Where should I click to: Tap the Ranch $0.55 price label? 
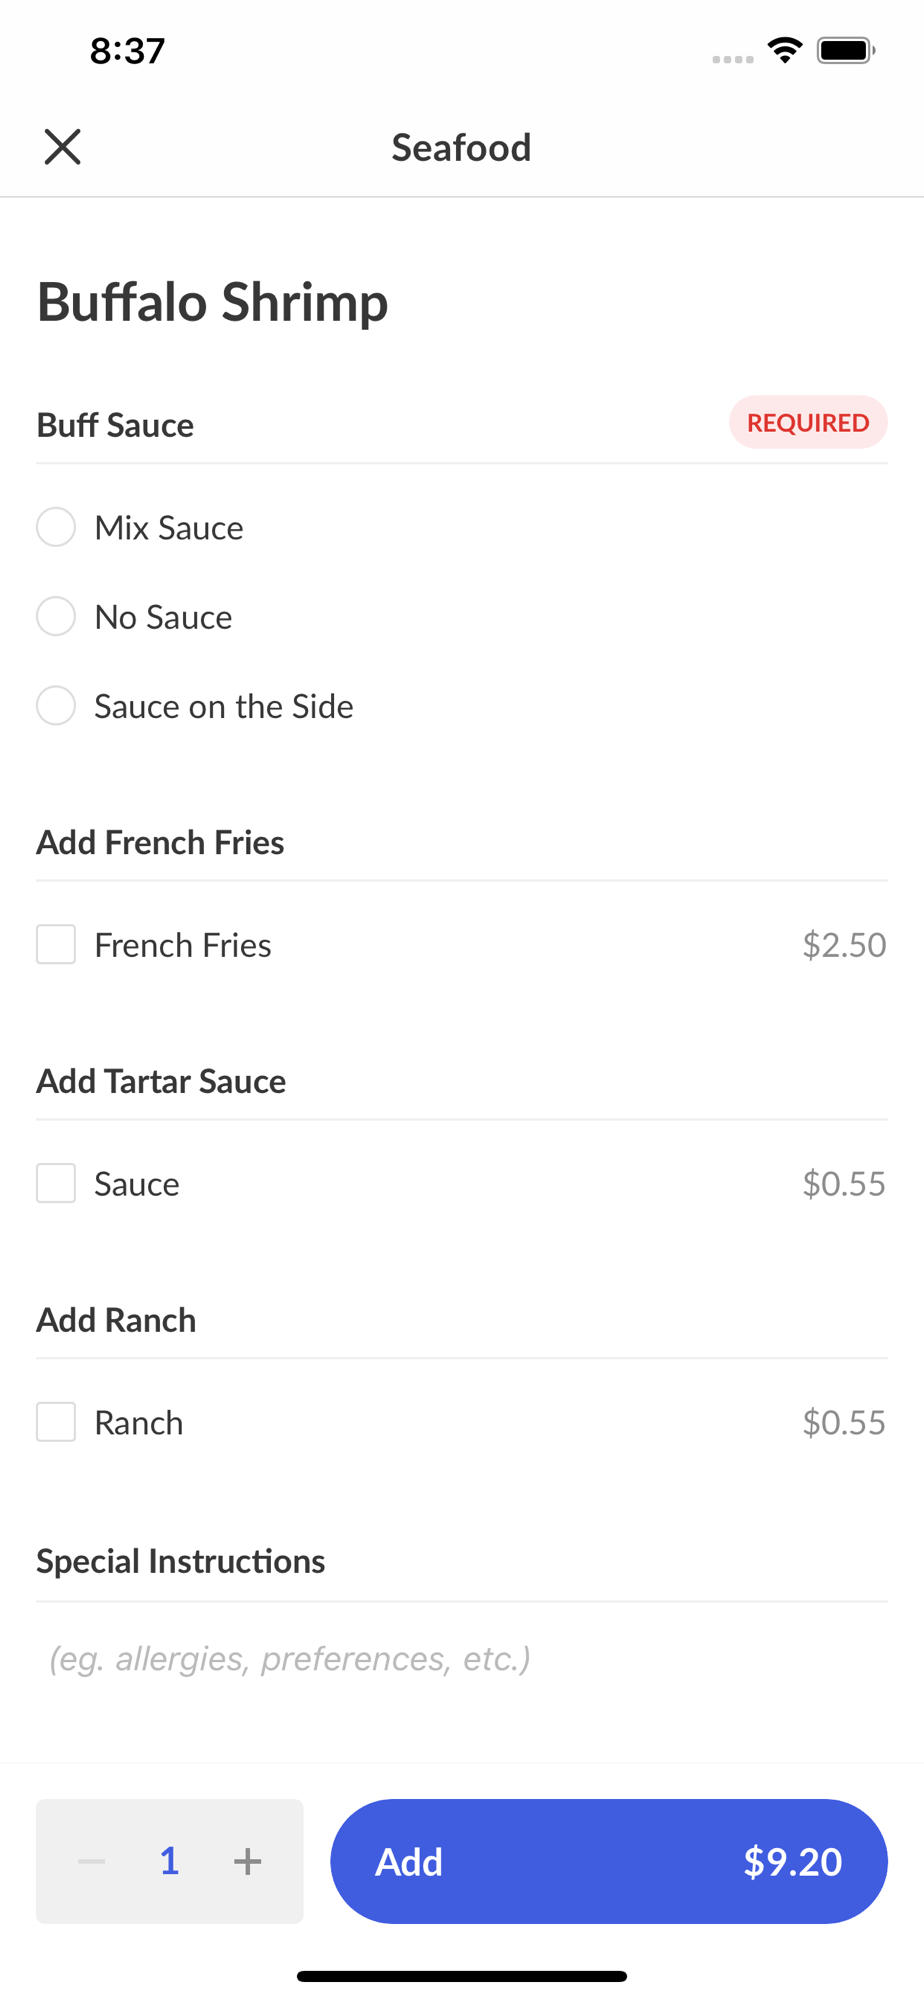(x=844, y=1423)
